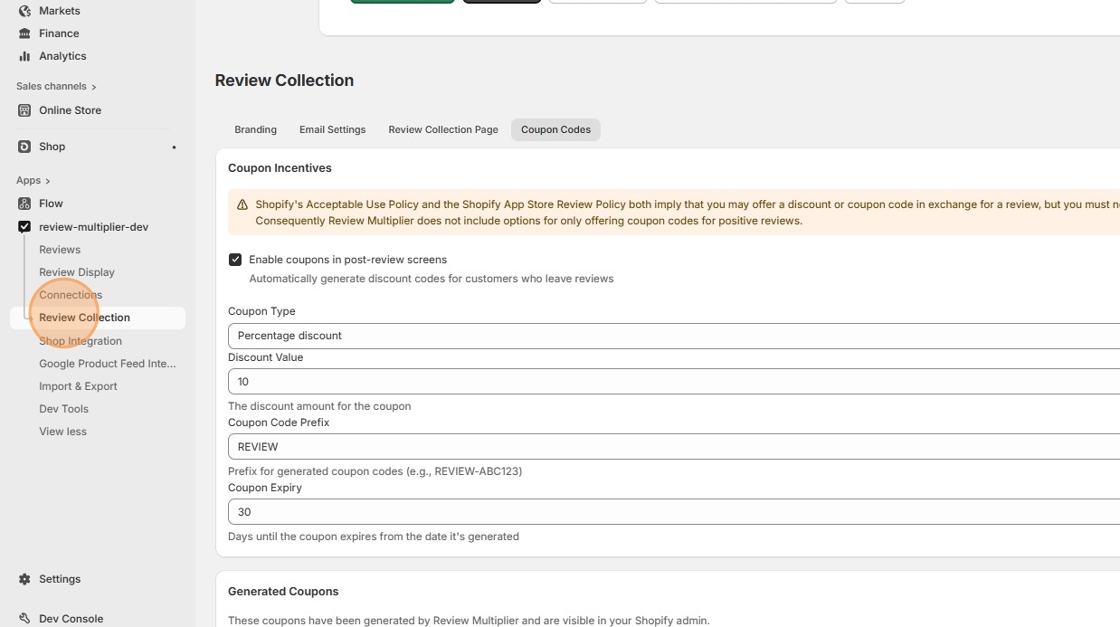Go to Online Store sales channel
The image size is (1120, 627).
[70, 110]
